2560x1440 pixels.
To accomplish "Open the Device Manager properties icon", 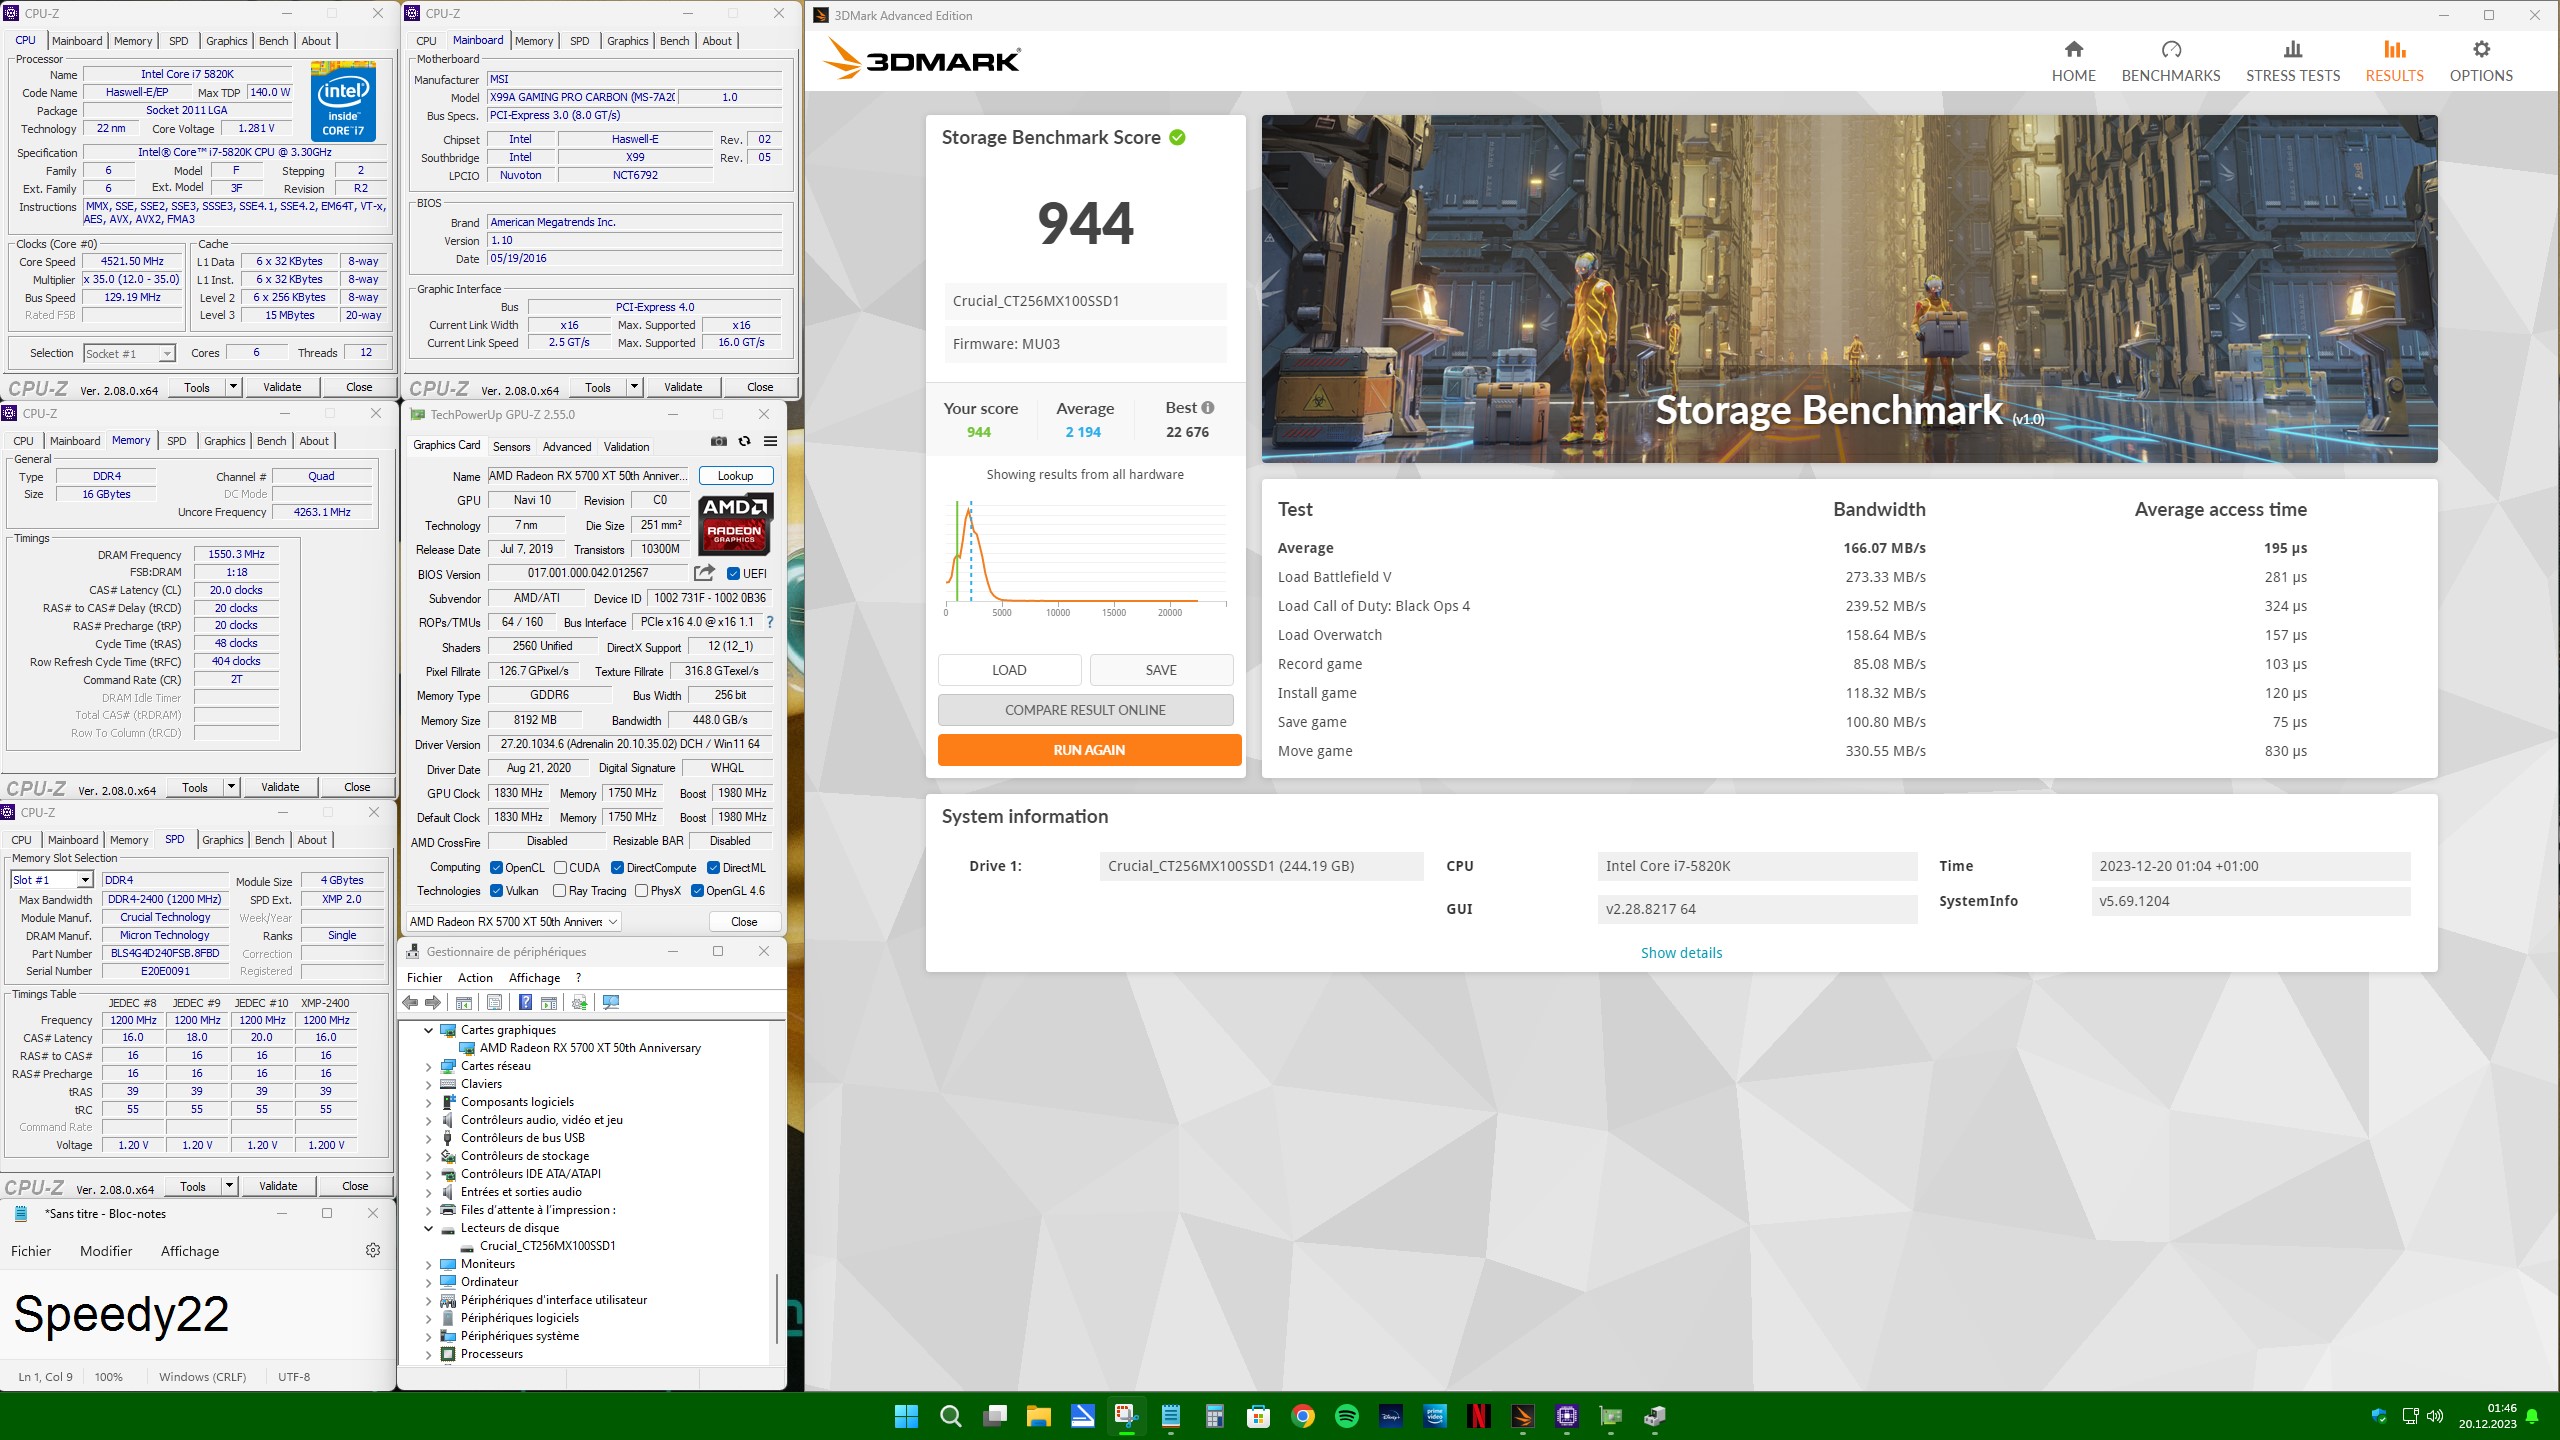I will pyautogui.click(x=494, y=1003).
